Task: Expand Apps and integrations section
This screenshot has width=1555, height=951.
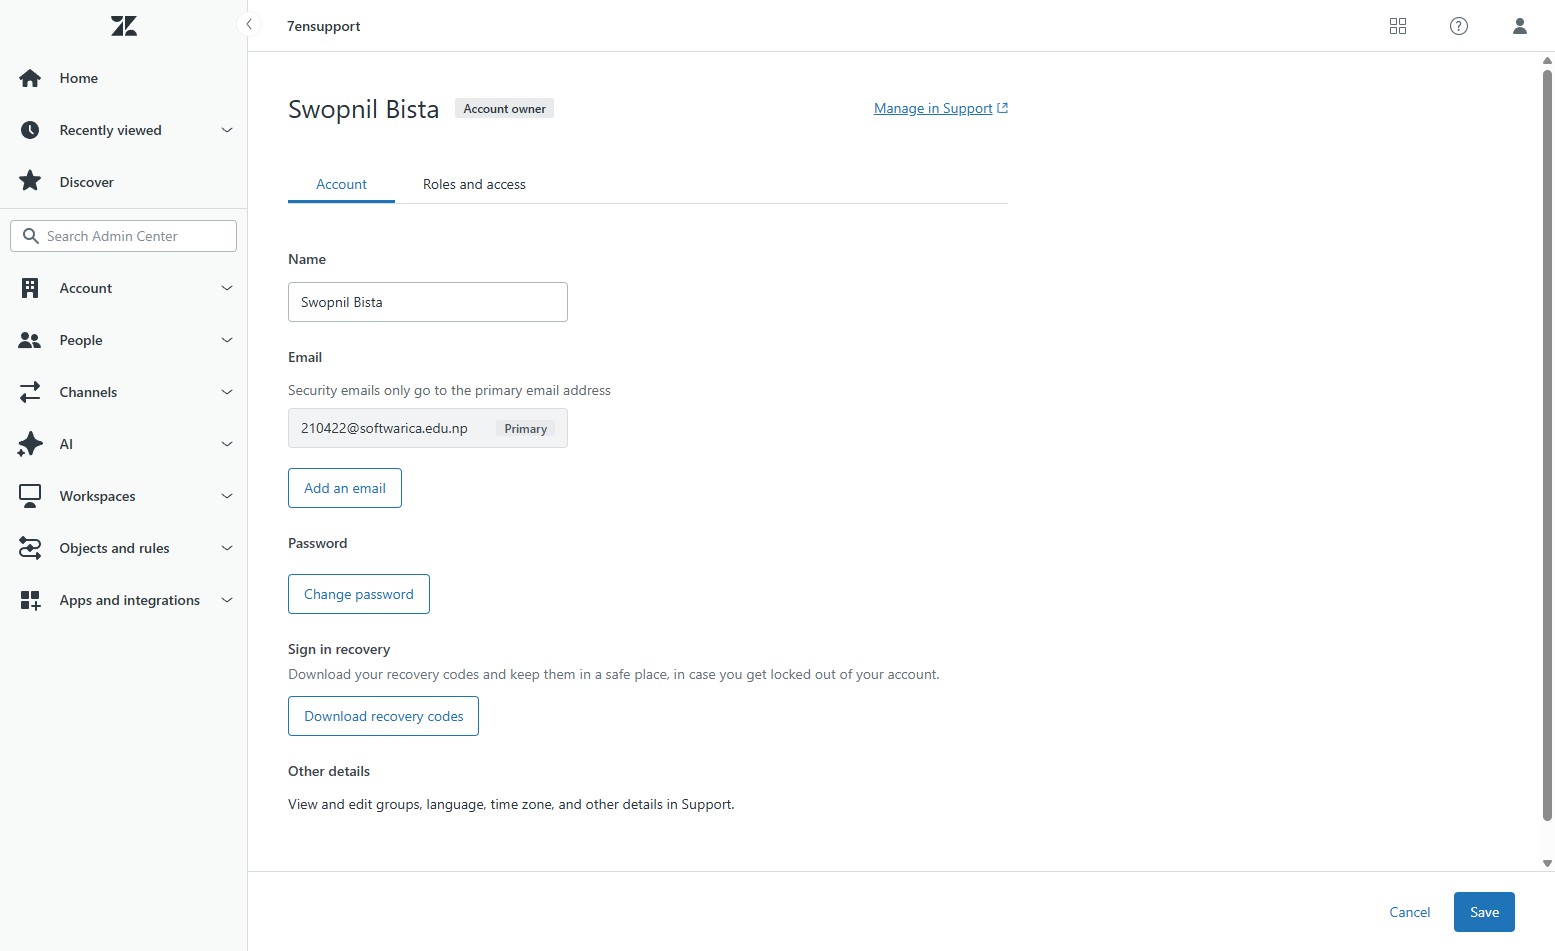Action: tap(227, 600)
